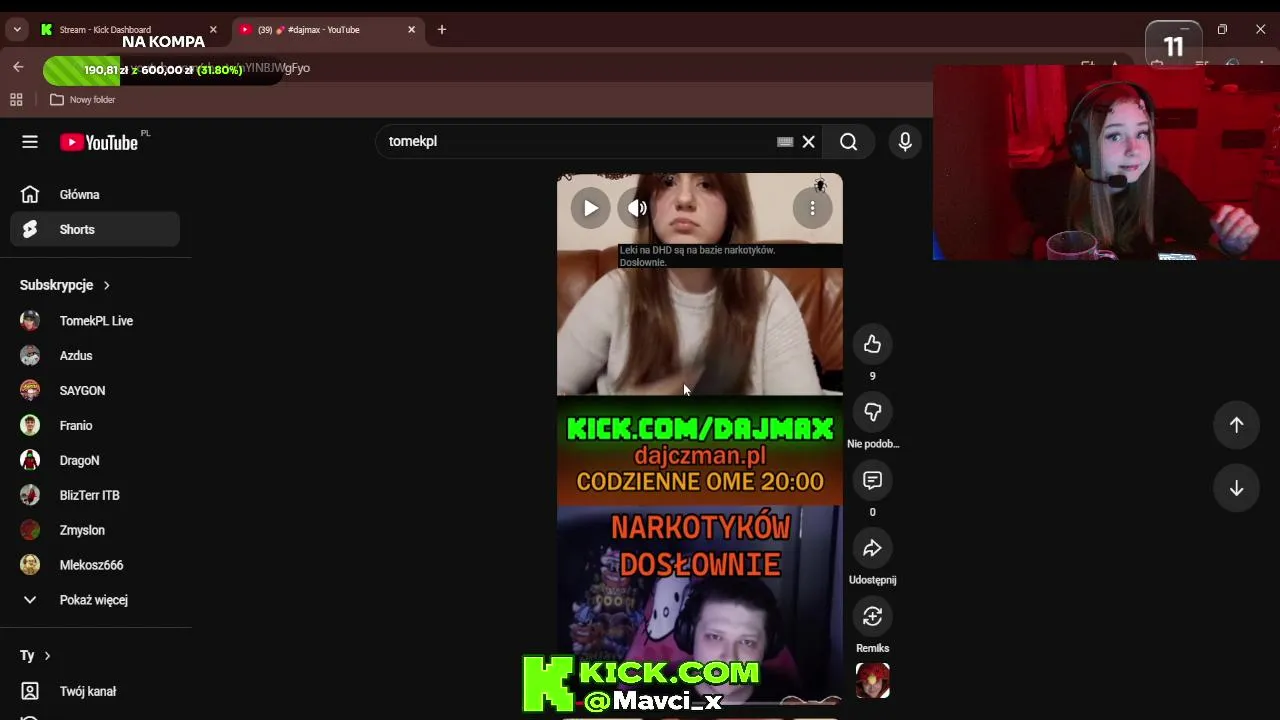The image size is (1280, 720).
Task: Clear the search text with X
Action: [x=809, y=142]
